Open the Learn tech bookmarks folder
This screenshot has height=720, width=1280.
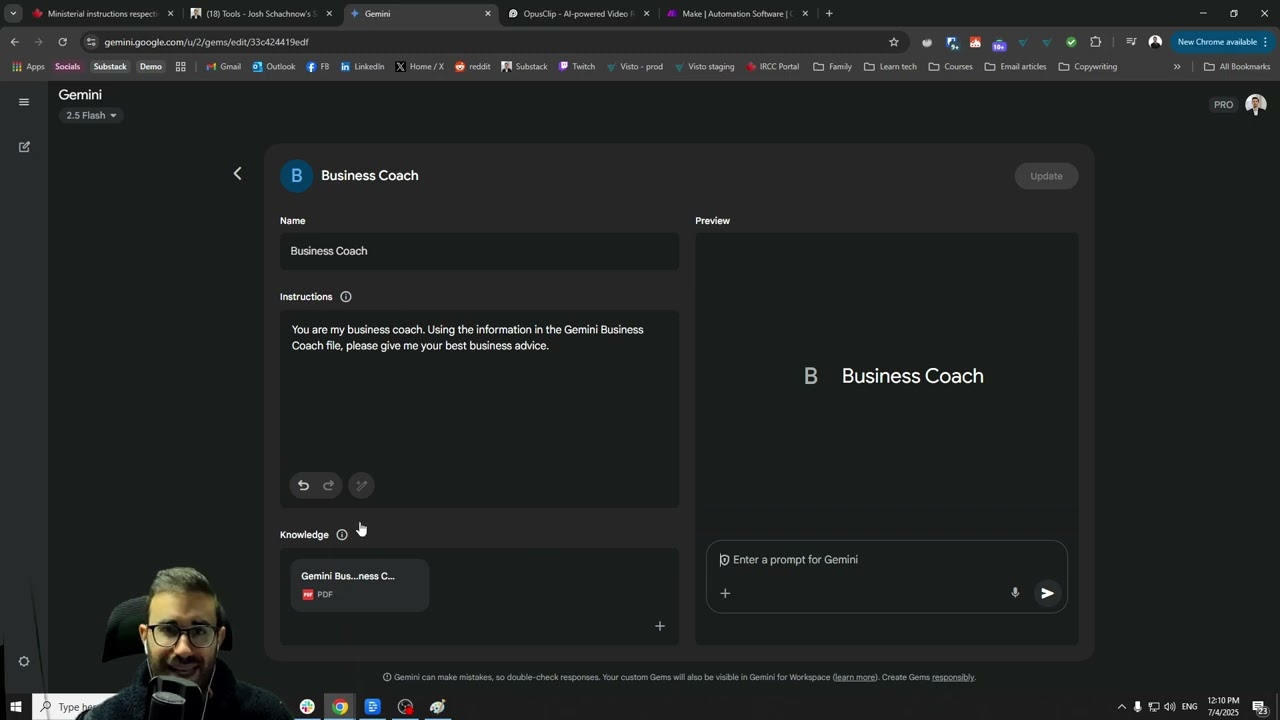point(890,67)
